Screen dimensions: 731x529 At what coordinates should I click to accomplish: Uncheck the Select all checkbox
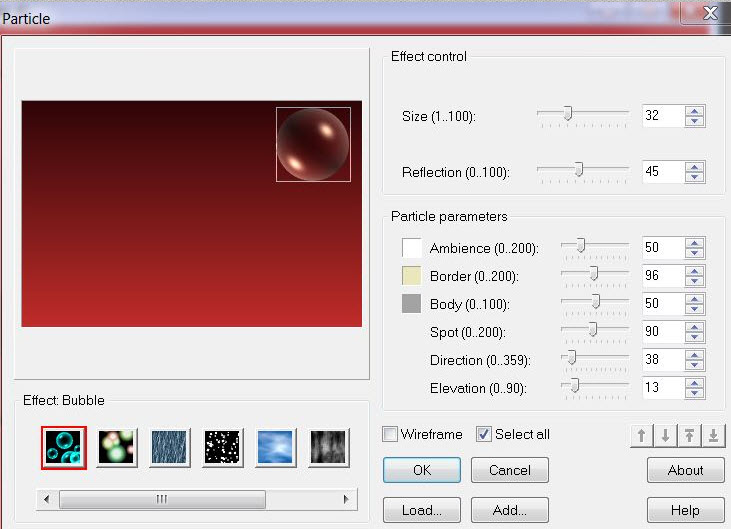coord(483,434)
